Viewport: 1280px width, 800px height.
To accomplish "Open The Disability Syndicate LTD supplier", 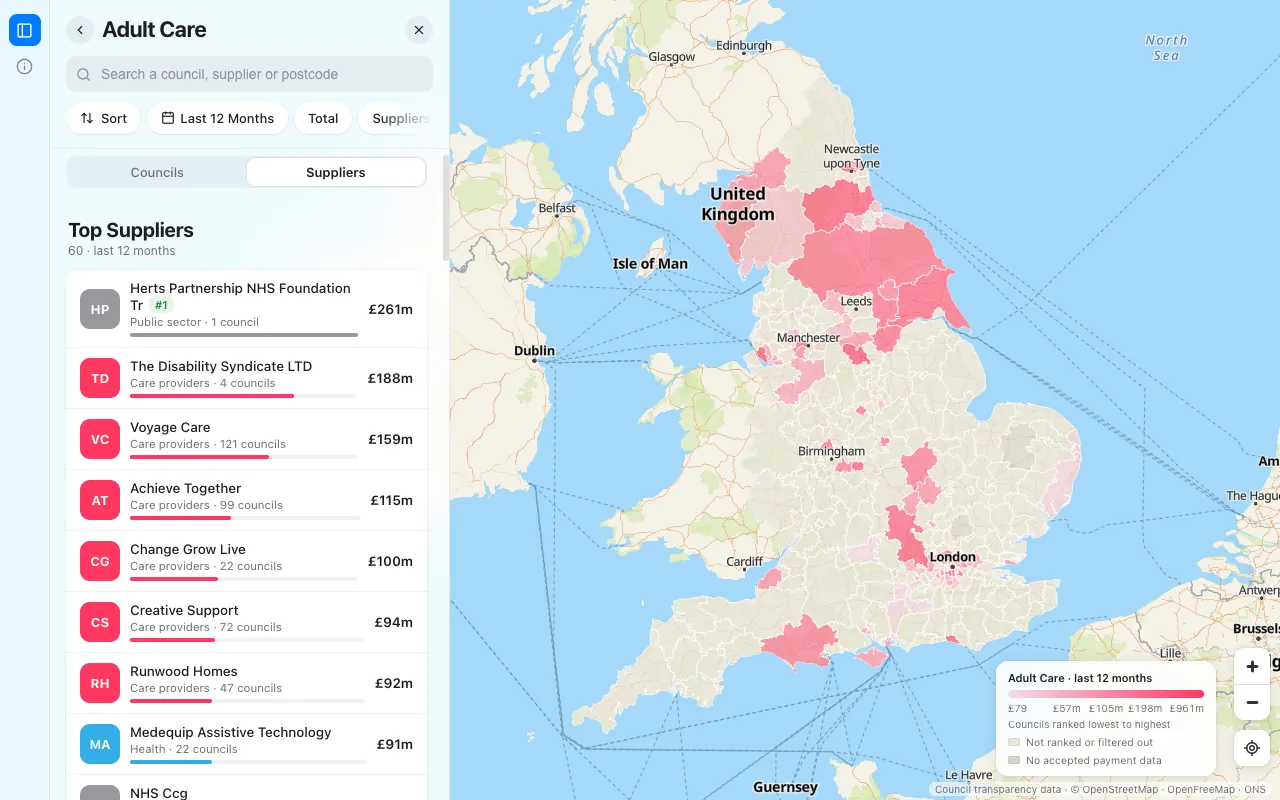I will click(247, 378).
